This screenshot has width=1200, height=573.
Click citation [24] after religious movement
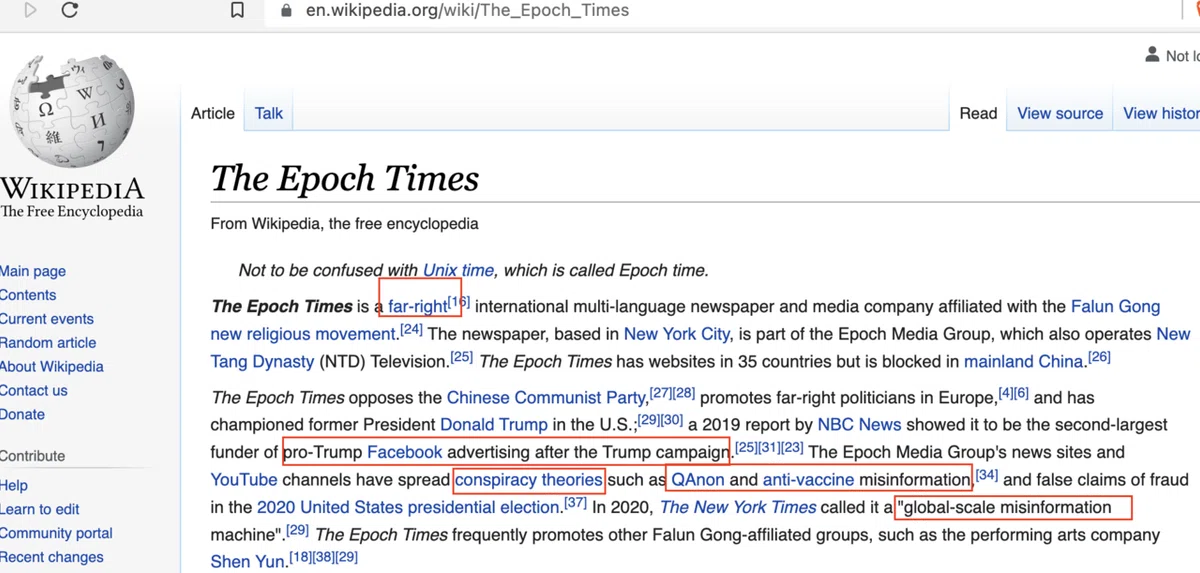(x=411, y=328)
